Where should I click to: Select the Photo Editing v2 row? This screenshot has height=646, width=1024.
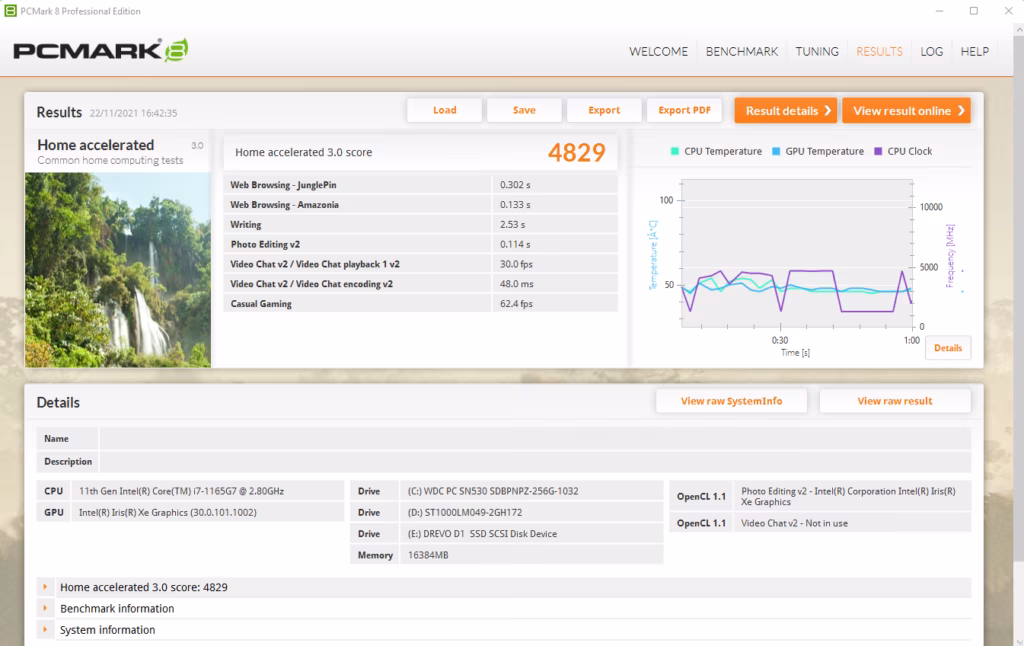click(421, 244)
